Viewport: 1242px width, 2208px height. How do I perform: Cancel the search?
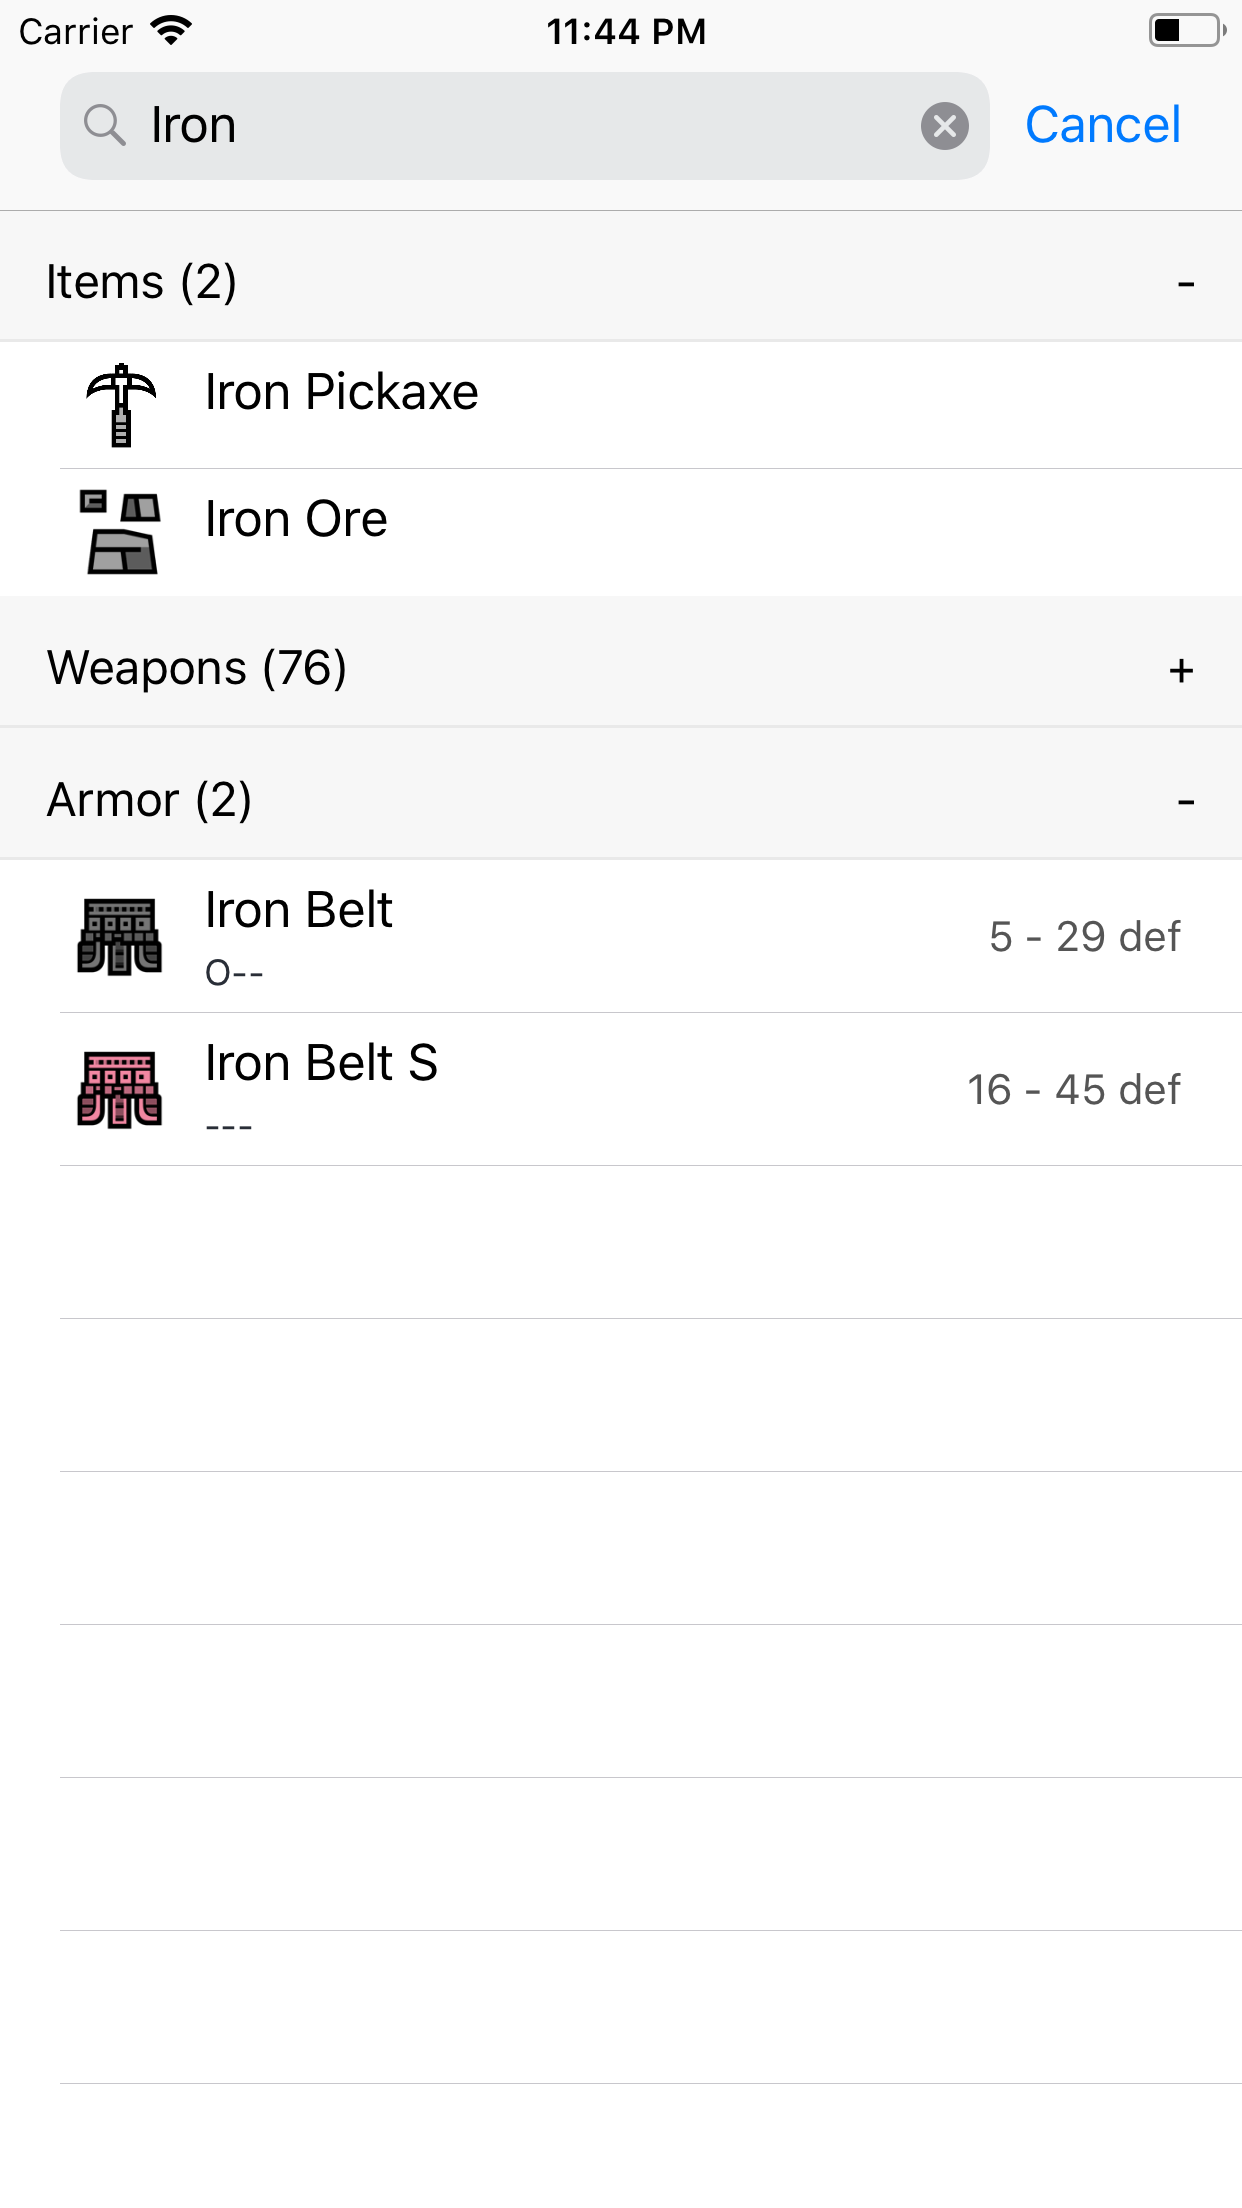click(x=1102, y=126)
